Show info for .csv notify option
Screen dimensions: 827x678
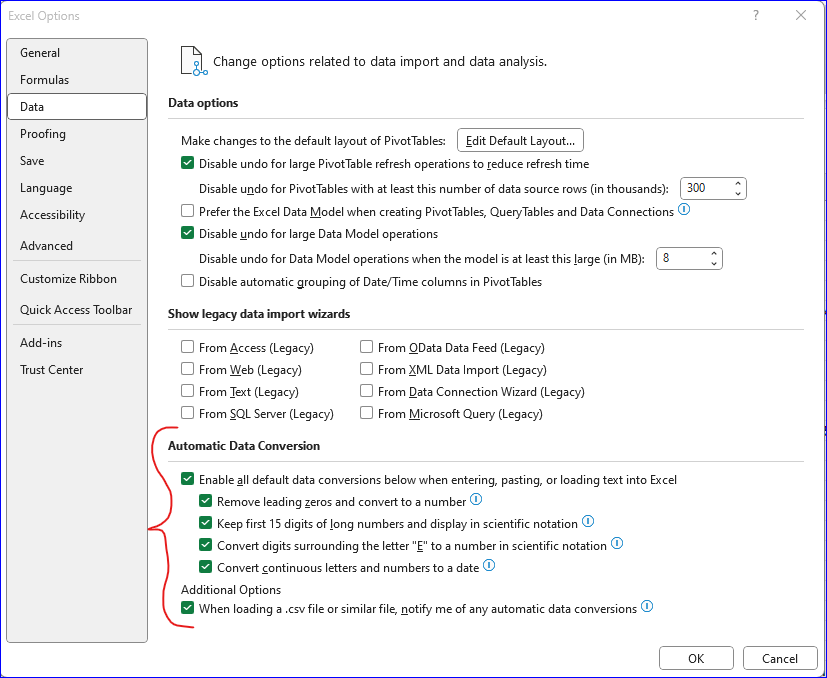click(x=647, y=606)
